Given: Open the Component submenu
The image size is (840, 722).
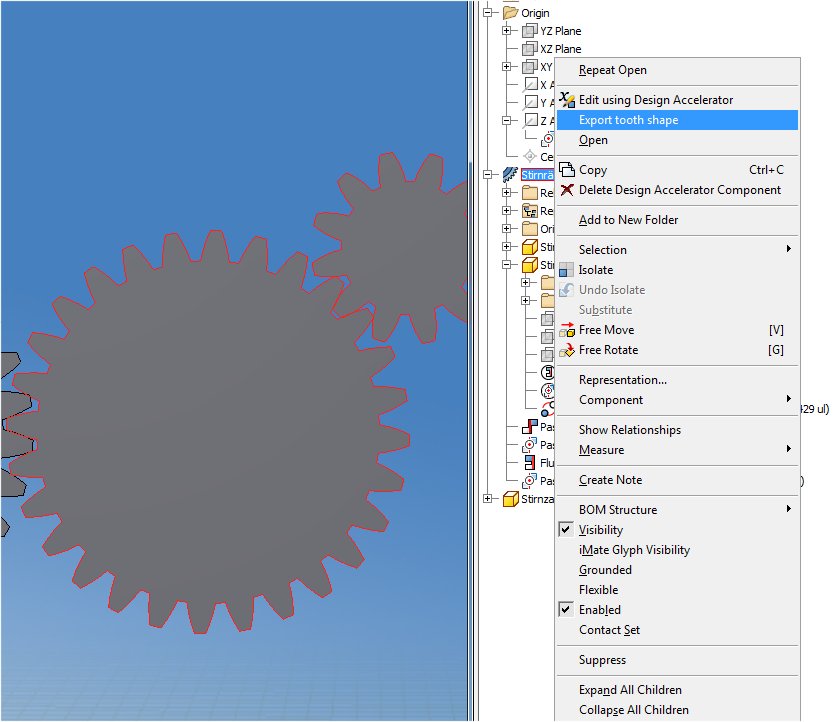Looking at the screenshot, I should point(677,400).
